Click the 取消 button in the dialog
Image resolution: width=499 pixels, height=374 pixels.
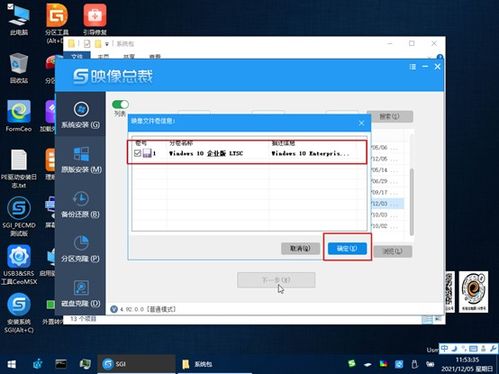click(300, 248)
